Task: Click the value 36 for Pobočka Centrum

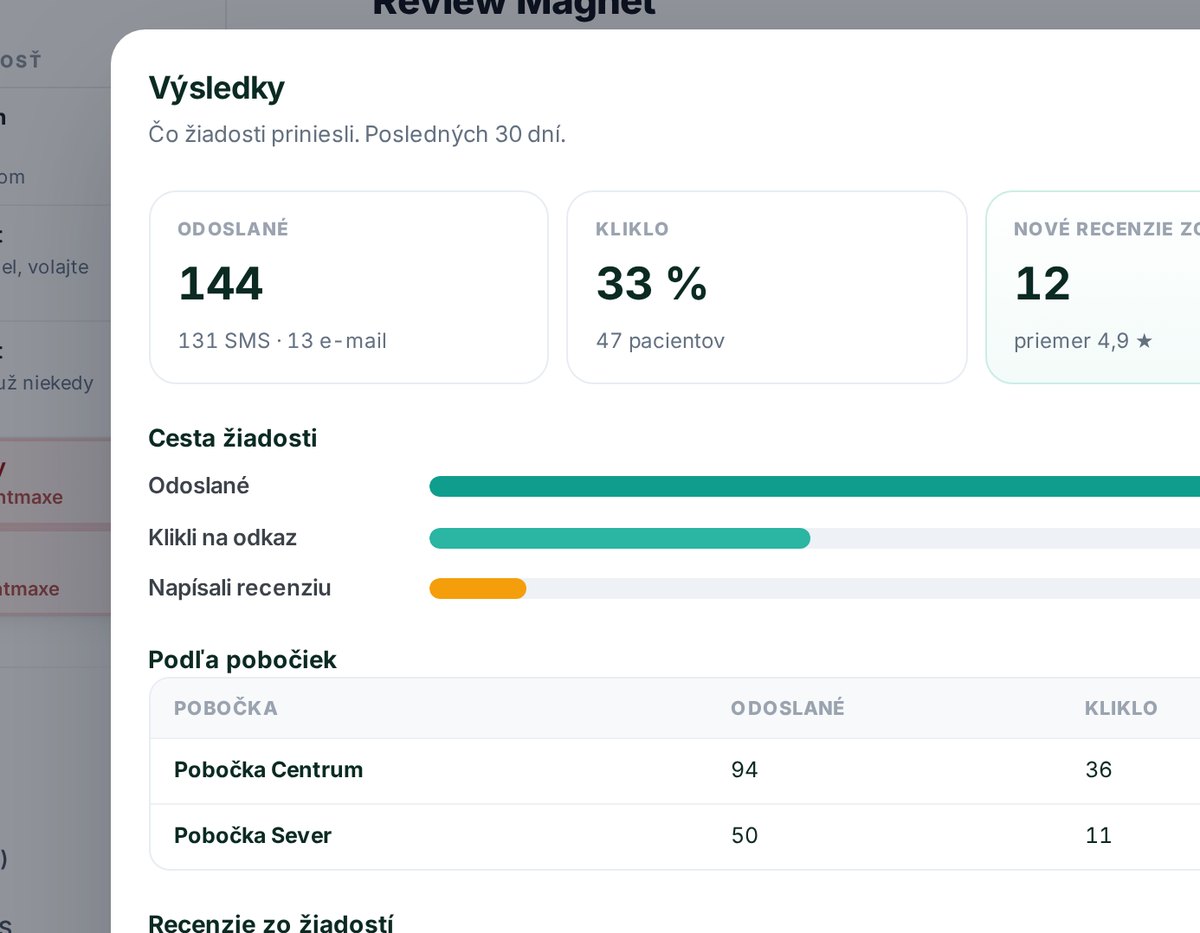Action: (x=1098, y=770)
